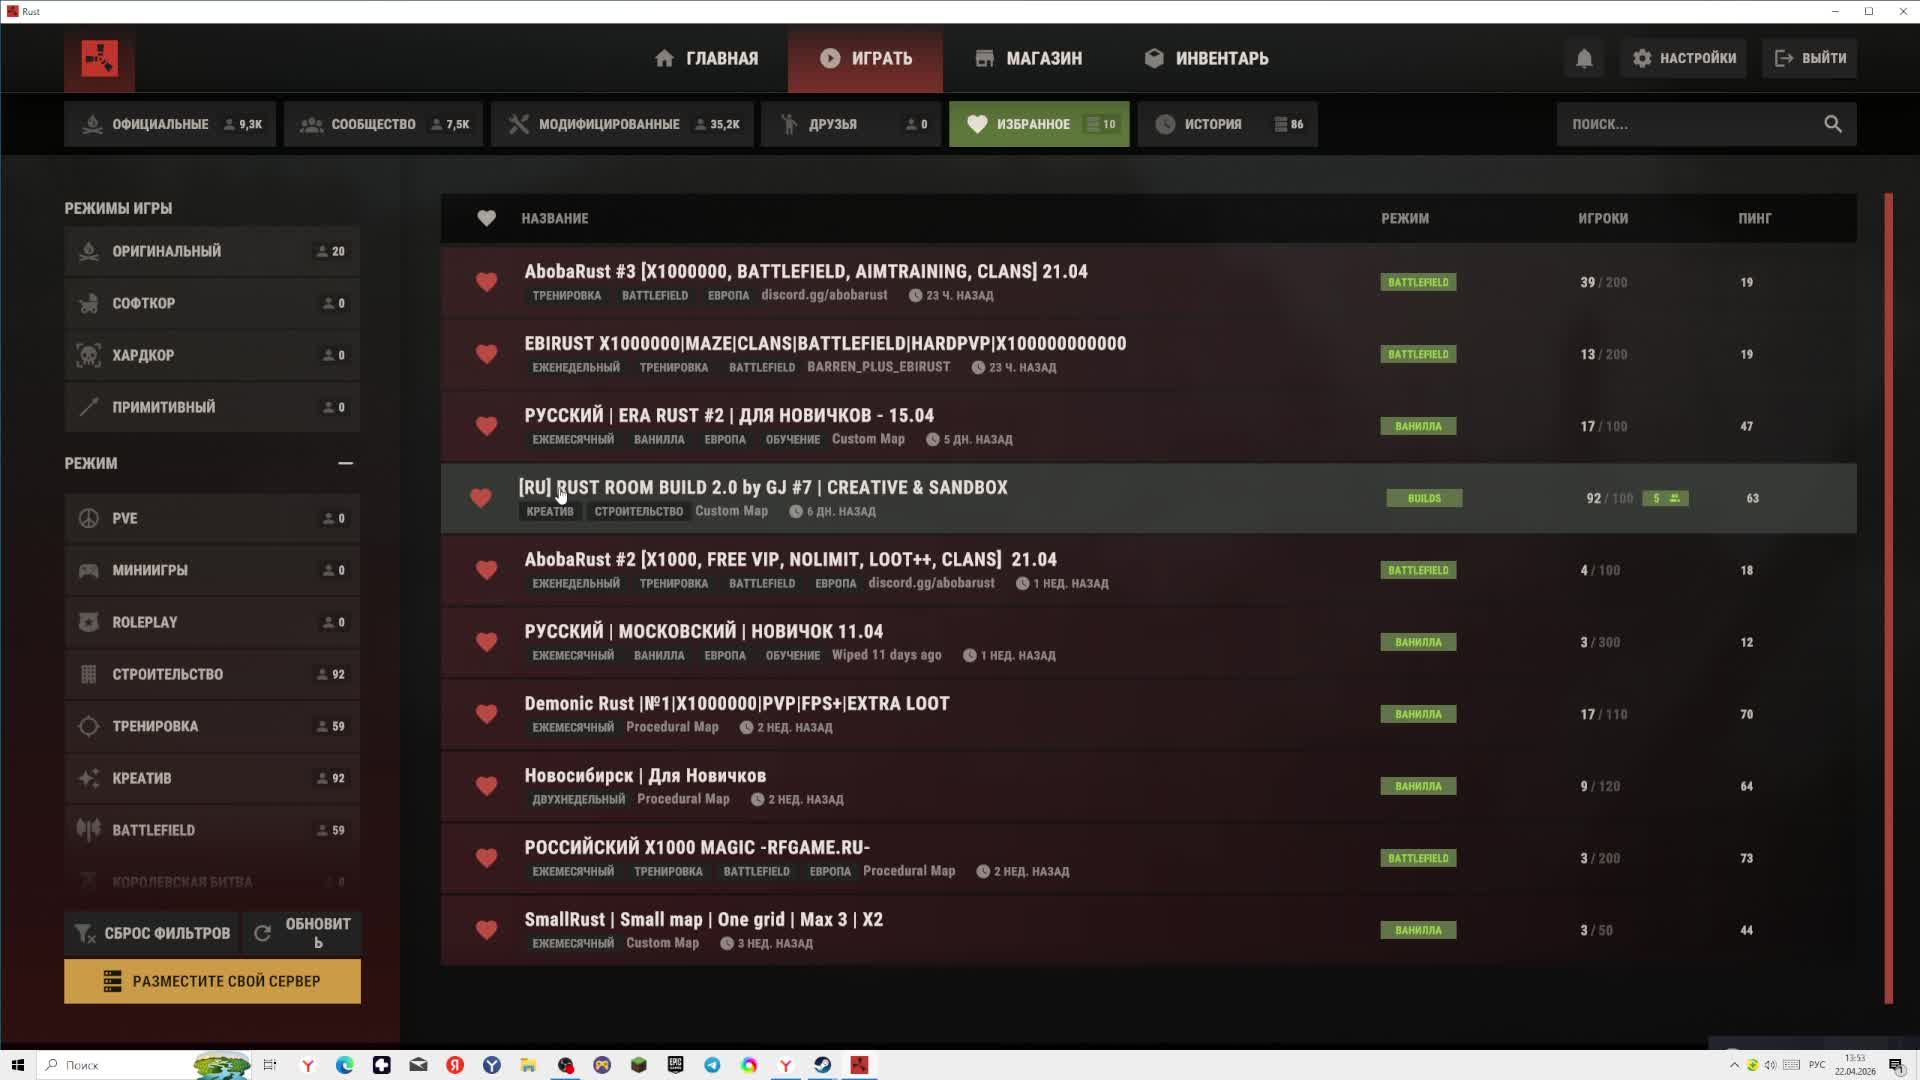Focus the Поиск search field
Viewport: 1920px width, 1080px height.
click(1690, 124)
